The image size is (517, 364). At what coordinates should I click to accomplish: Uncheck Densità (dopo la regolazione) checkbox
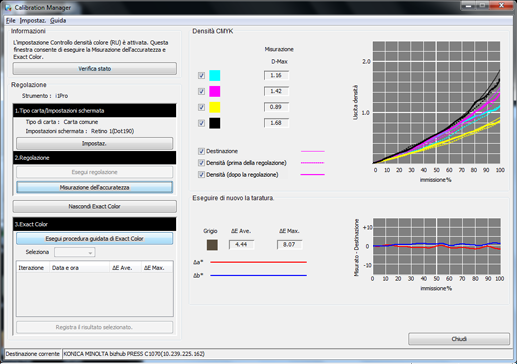coord(201,175)
